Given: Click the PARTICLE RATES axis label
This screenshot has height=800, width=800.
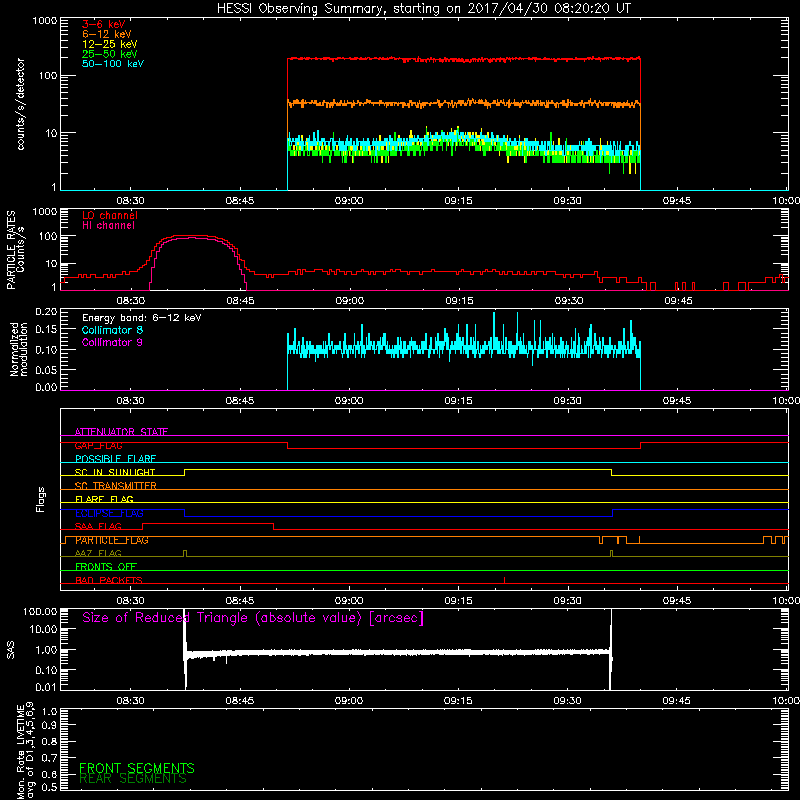Looking at the screenshot, I should click(15, 250).
